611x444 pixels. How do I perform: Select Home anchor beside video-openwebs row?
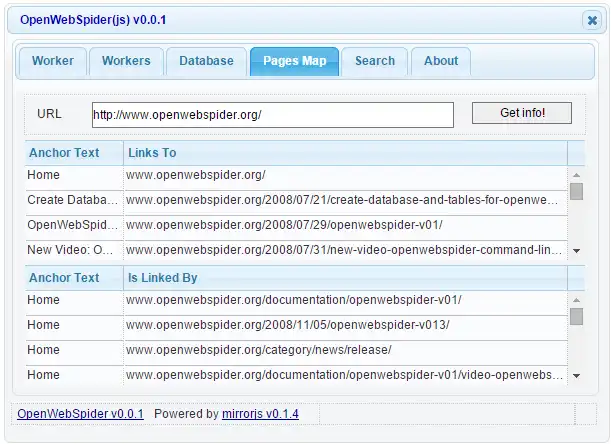(74, 375)
